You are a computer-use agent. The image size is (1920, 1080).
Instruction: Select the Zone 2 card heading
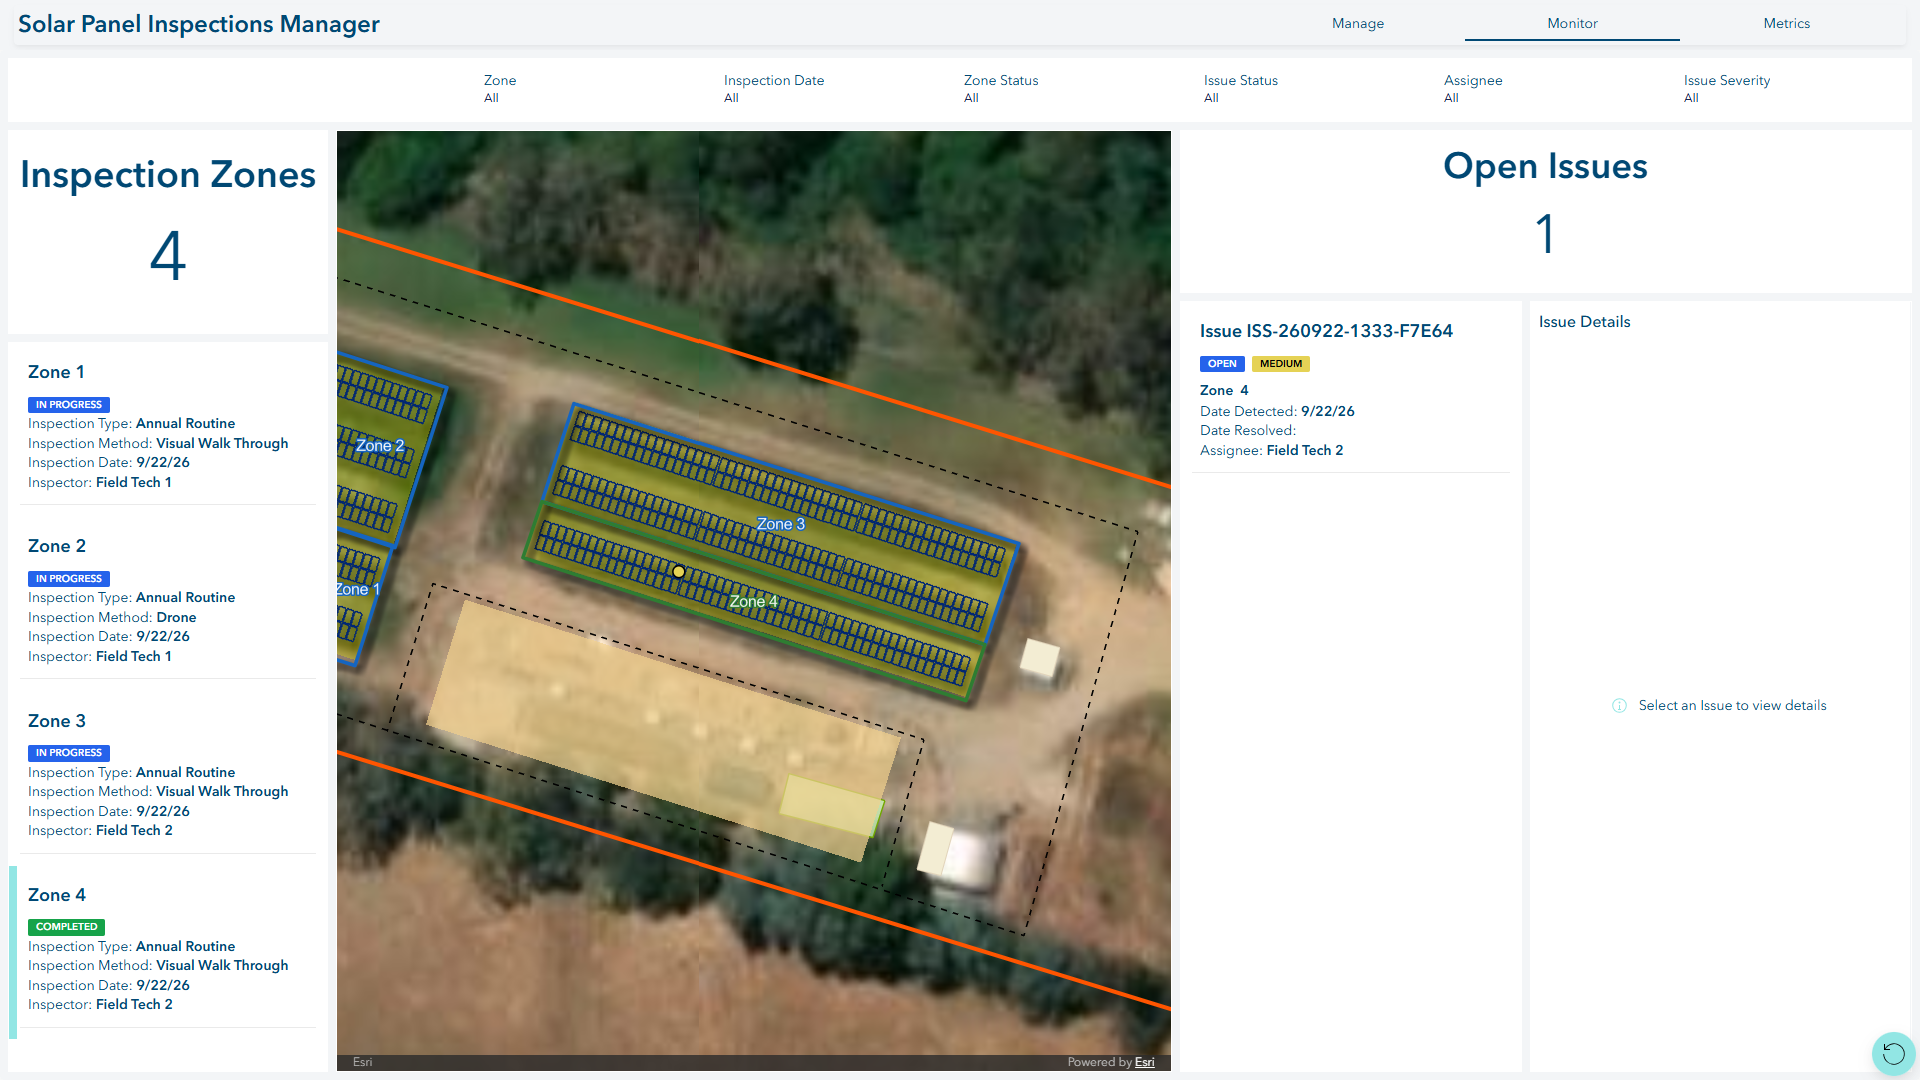pyautogui.click(x=57, y=546)
